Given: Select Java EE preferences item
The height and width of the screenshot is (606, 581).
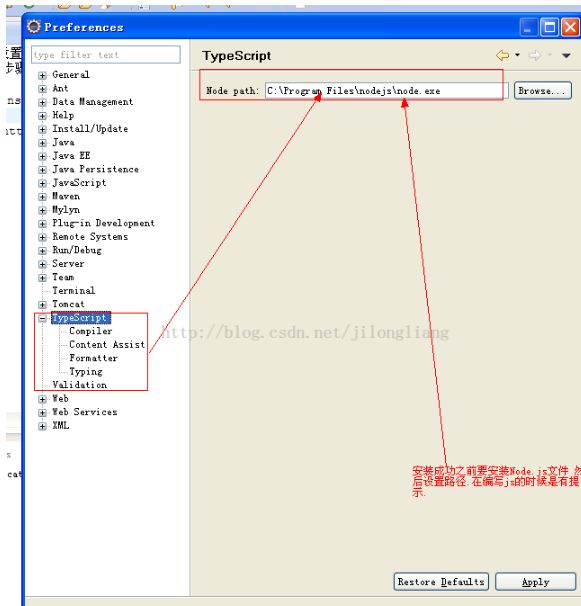Looking at the screenshot, I should click(71, 156).
